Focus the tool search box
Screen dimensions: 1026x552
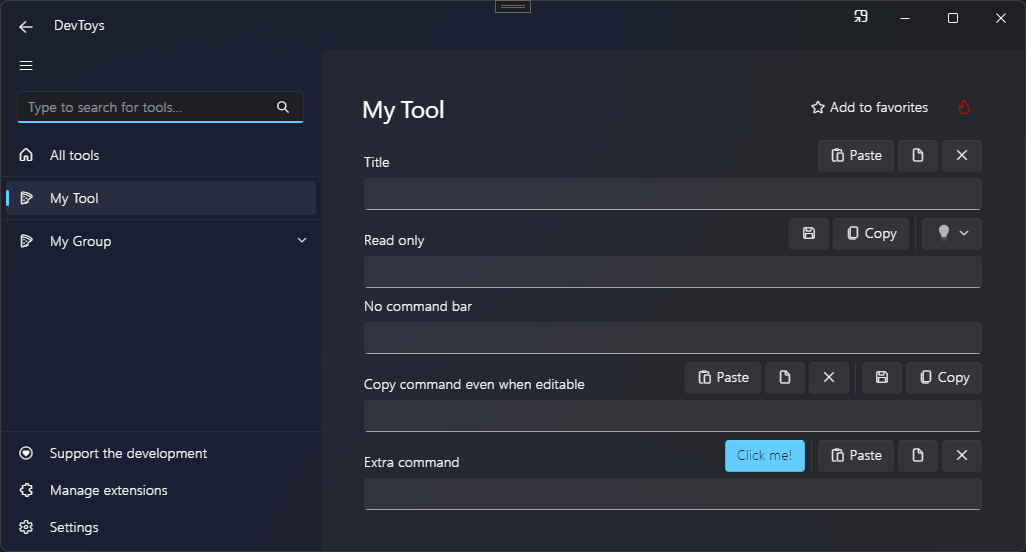(160, 107)
